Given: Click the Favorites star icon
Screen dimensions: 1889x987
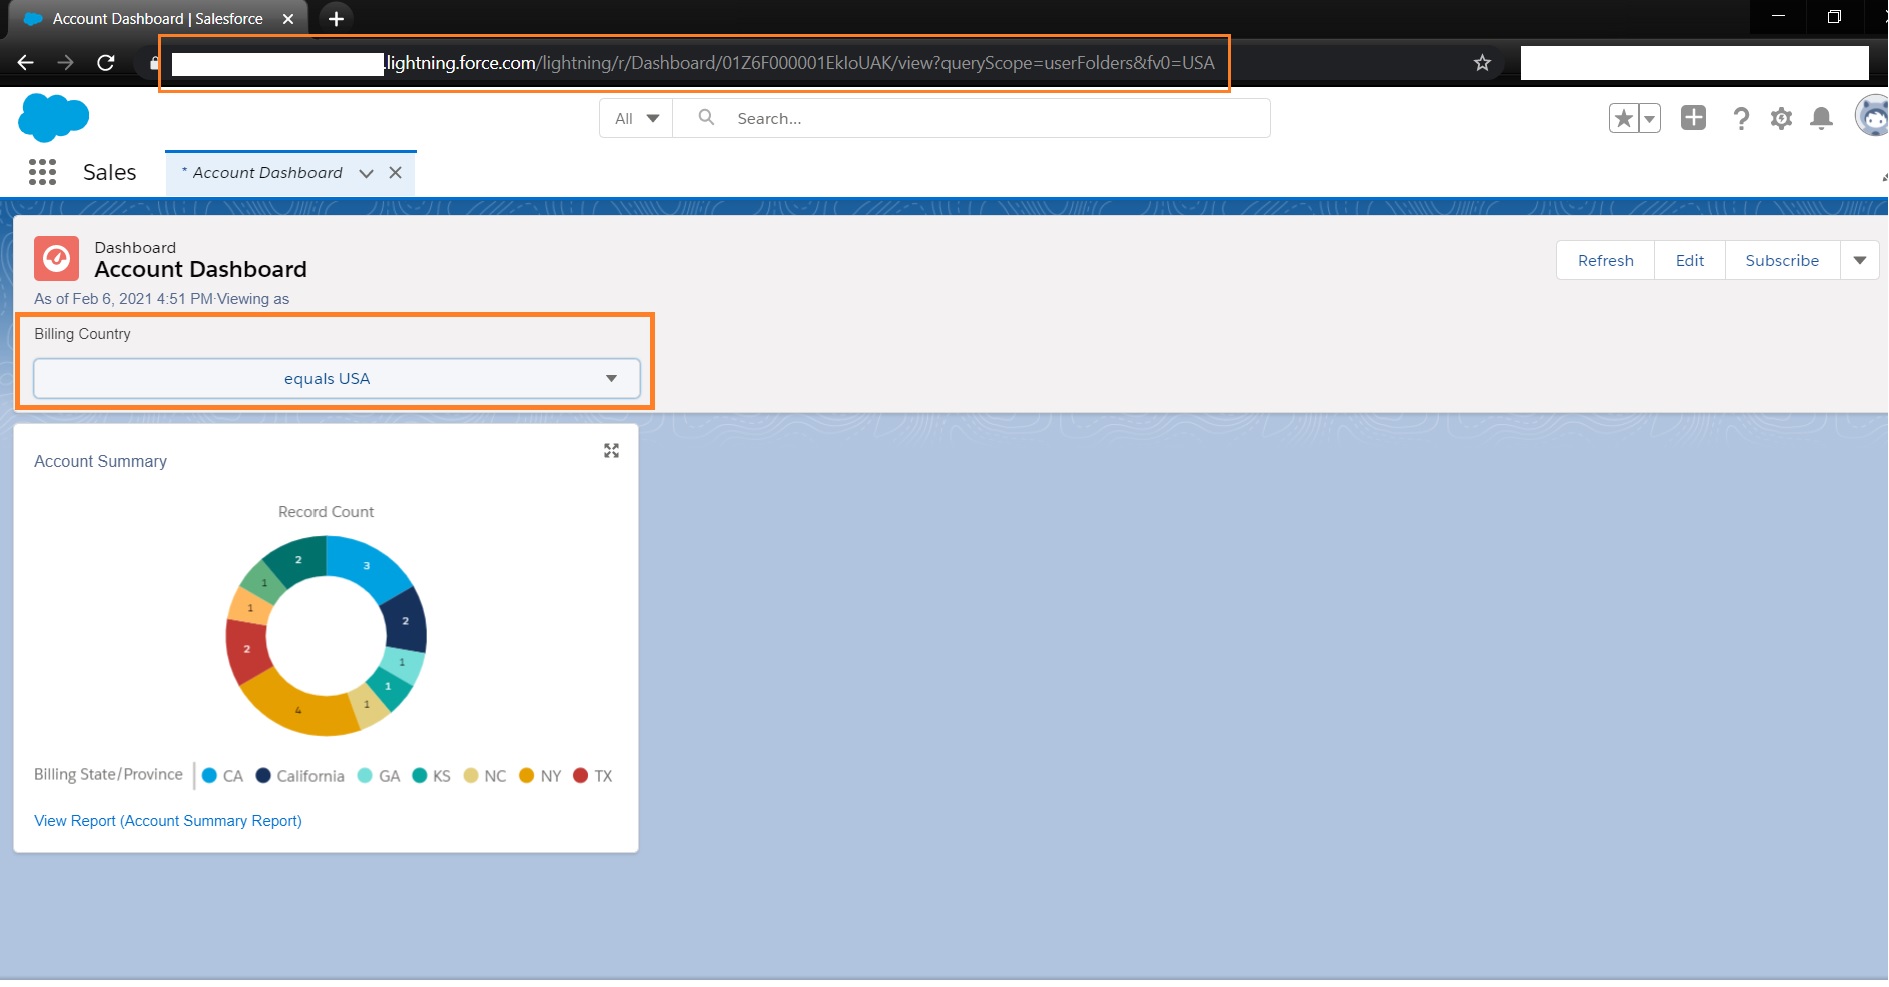Looking at the screenshot, I should tap(1623, 118).
